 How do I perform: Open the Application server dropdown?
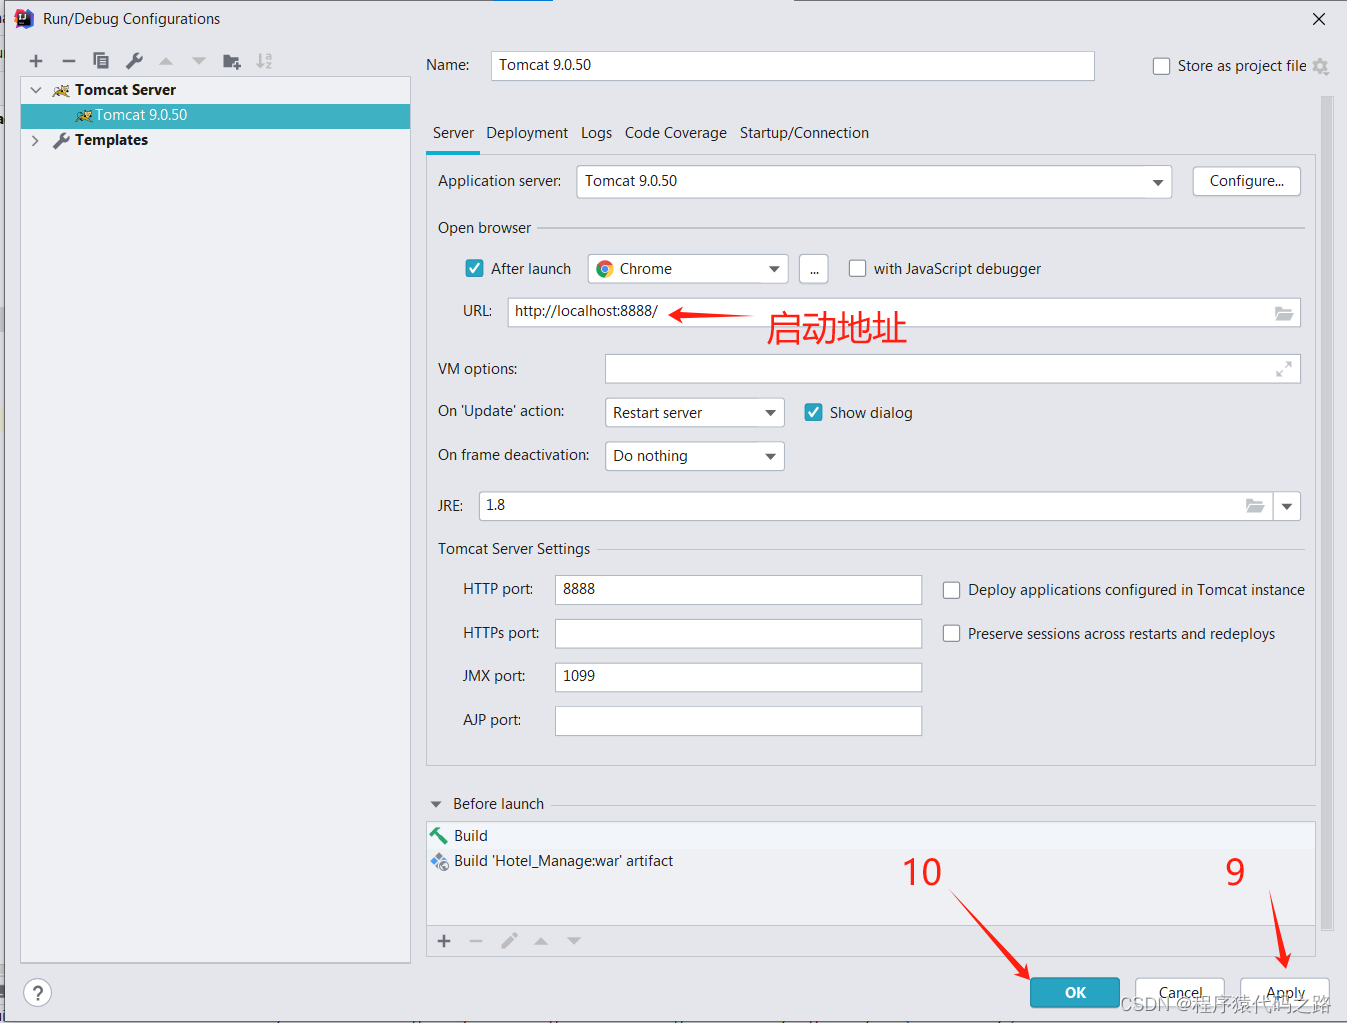point(873,182)
